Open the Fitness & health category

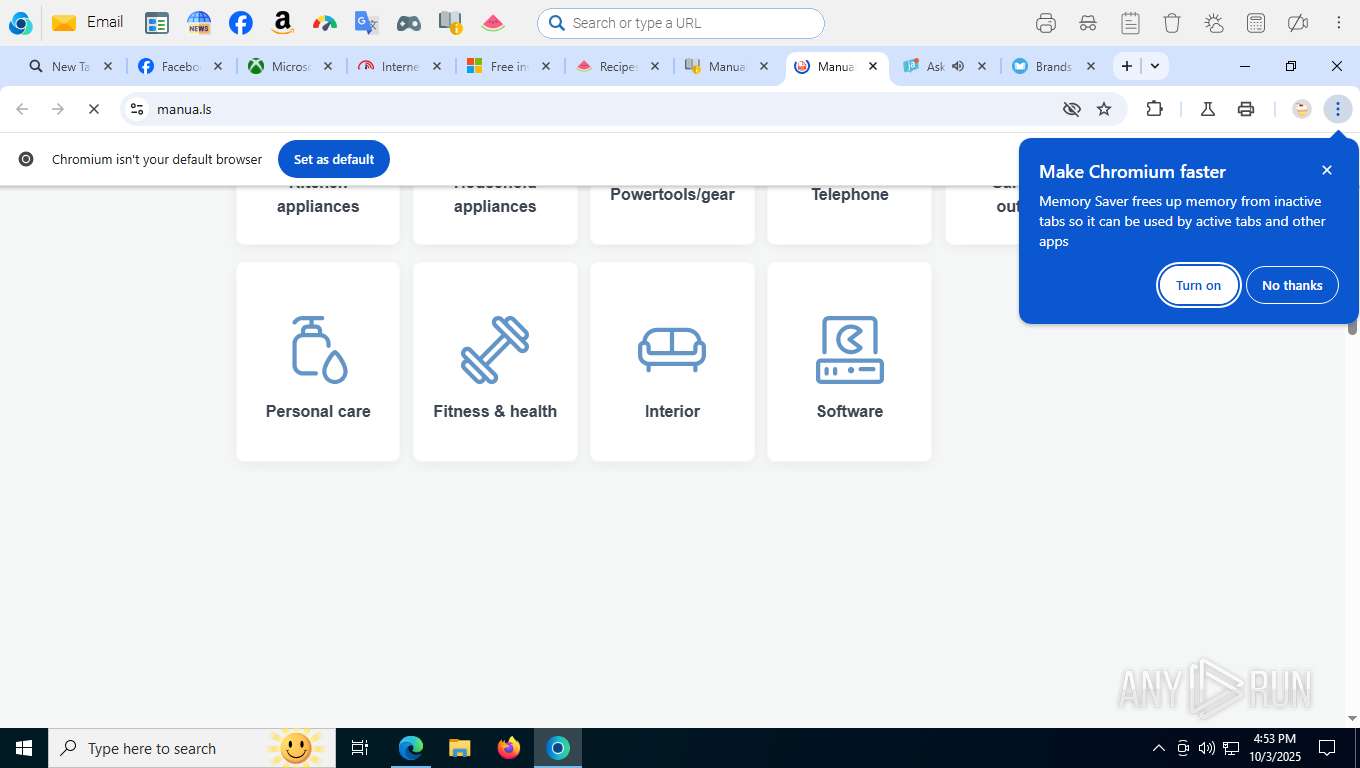click(x=495, y=362)
